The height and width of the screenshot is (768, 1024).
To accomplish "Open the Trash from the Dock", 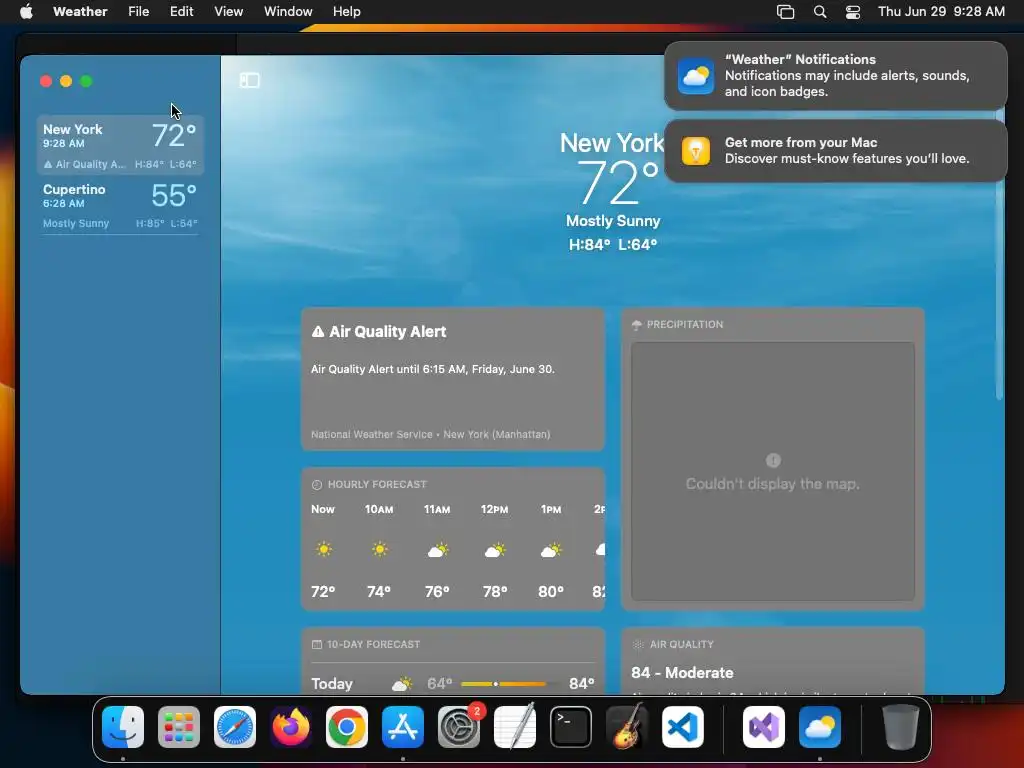I will click(901, 727).
